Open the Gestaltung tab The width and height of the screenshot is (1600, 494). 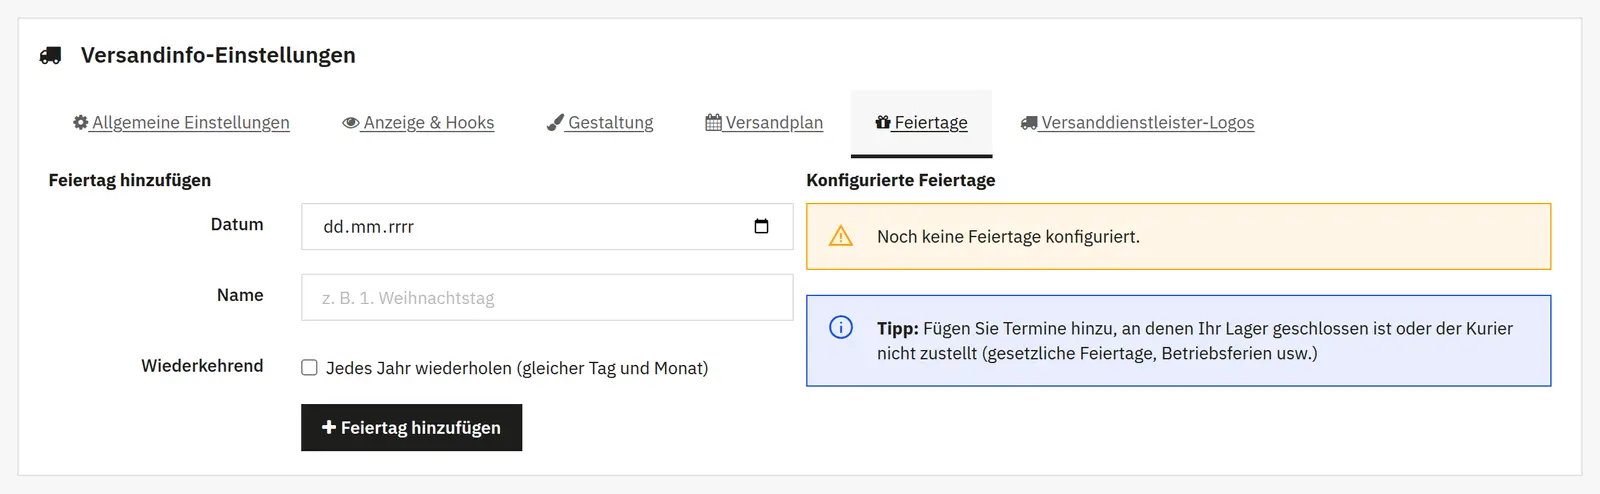(600, 123)
